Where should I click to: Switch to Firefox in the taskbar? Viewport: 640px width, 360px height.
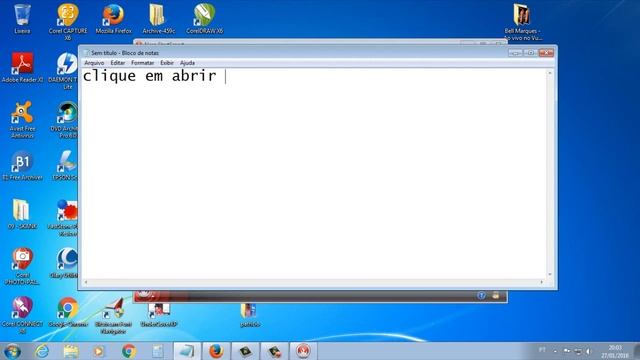(216, 351)
